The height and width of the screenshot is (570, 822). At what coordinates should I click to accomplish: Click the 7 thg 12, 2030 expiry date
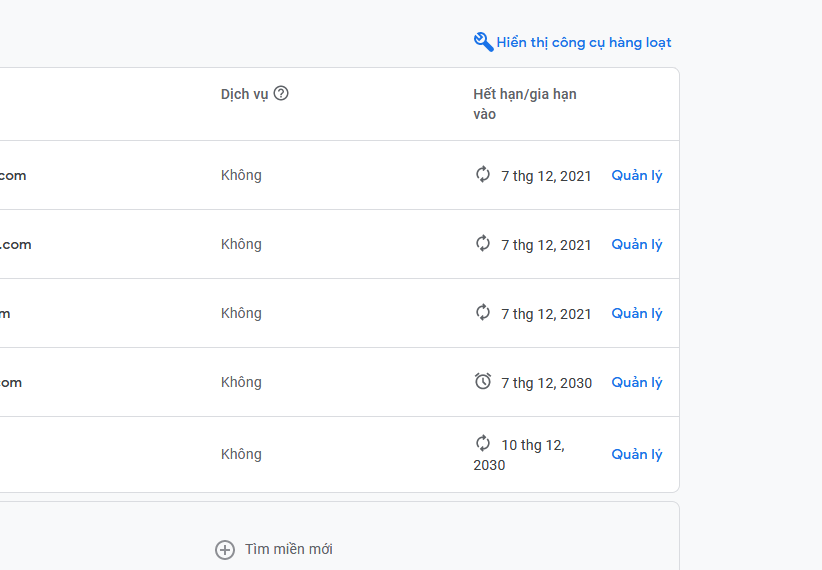[x=546, y=383]
